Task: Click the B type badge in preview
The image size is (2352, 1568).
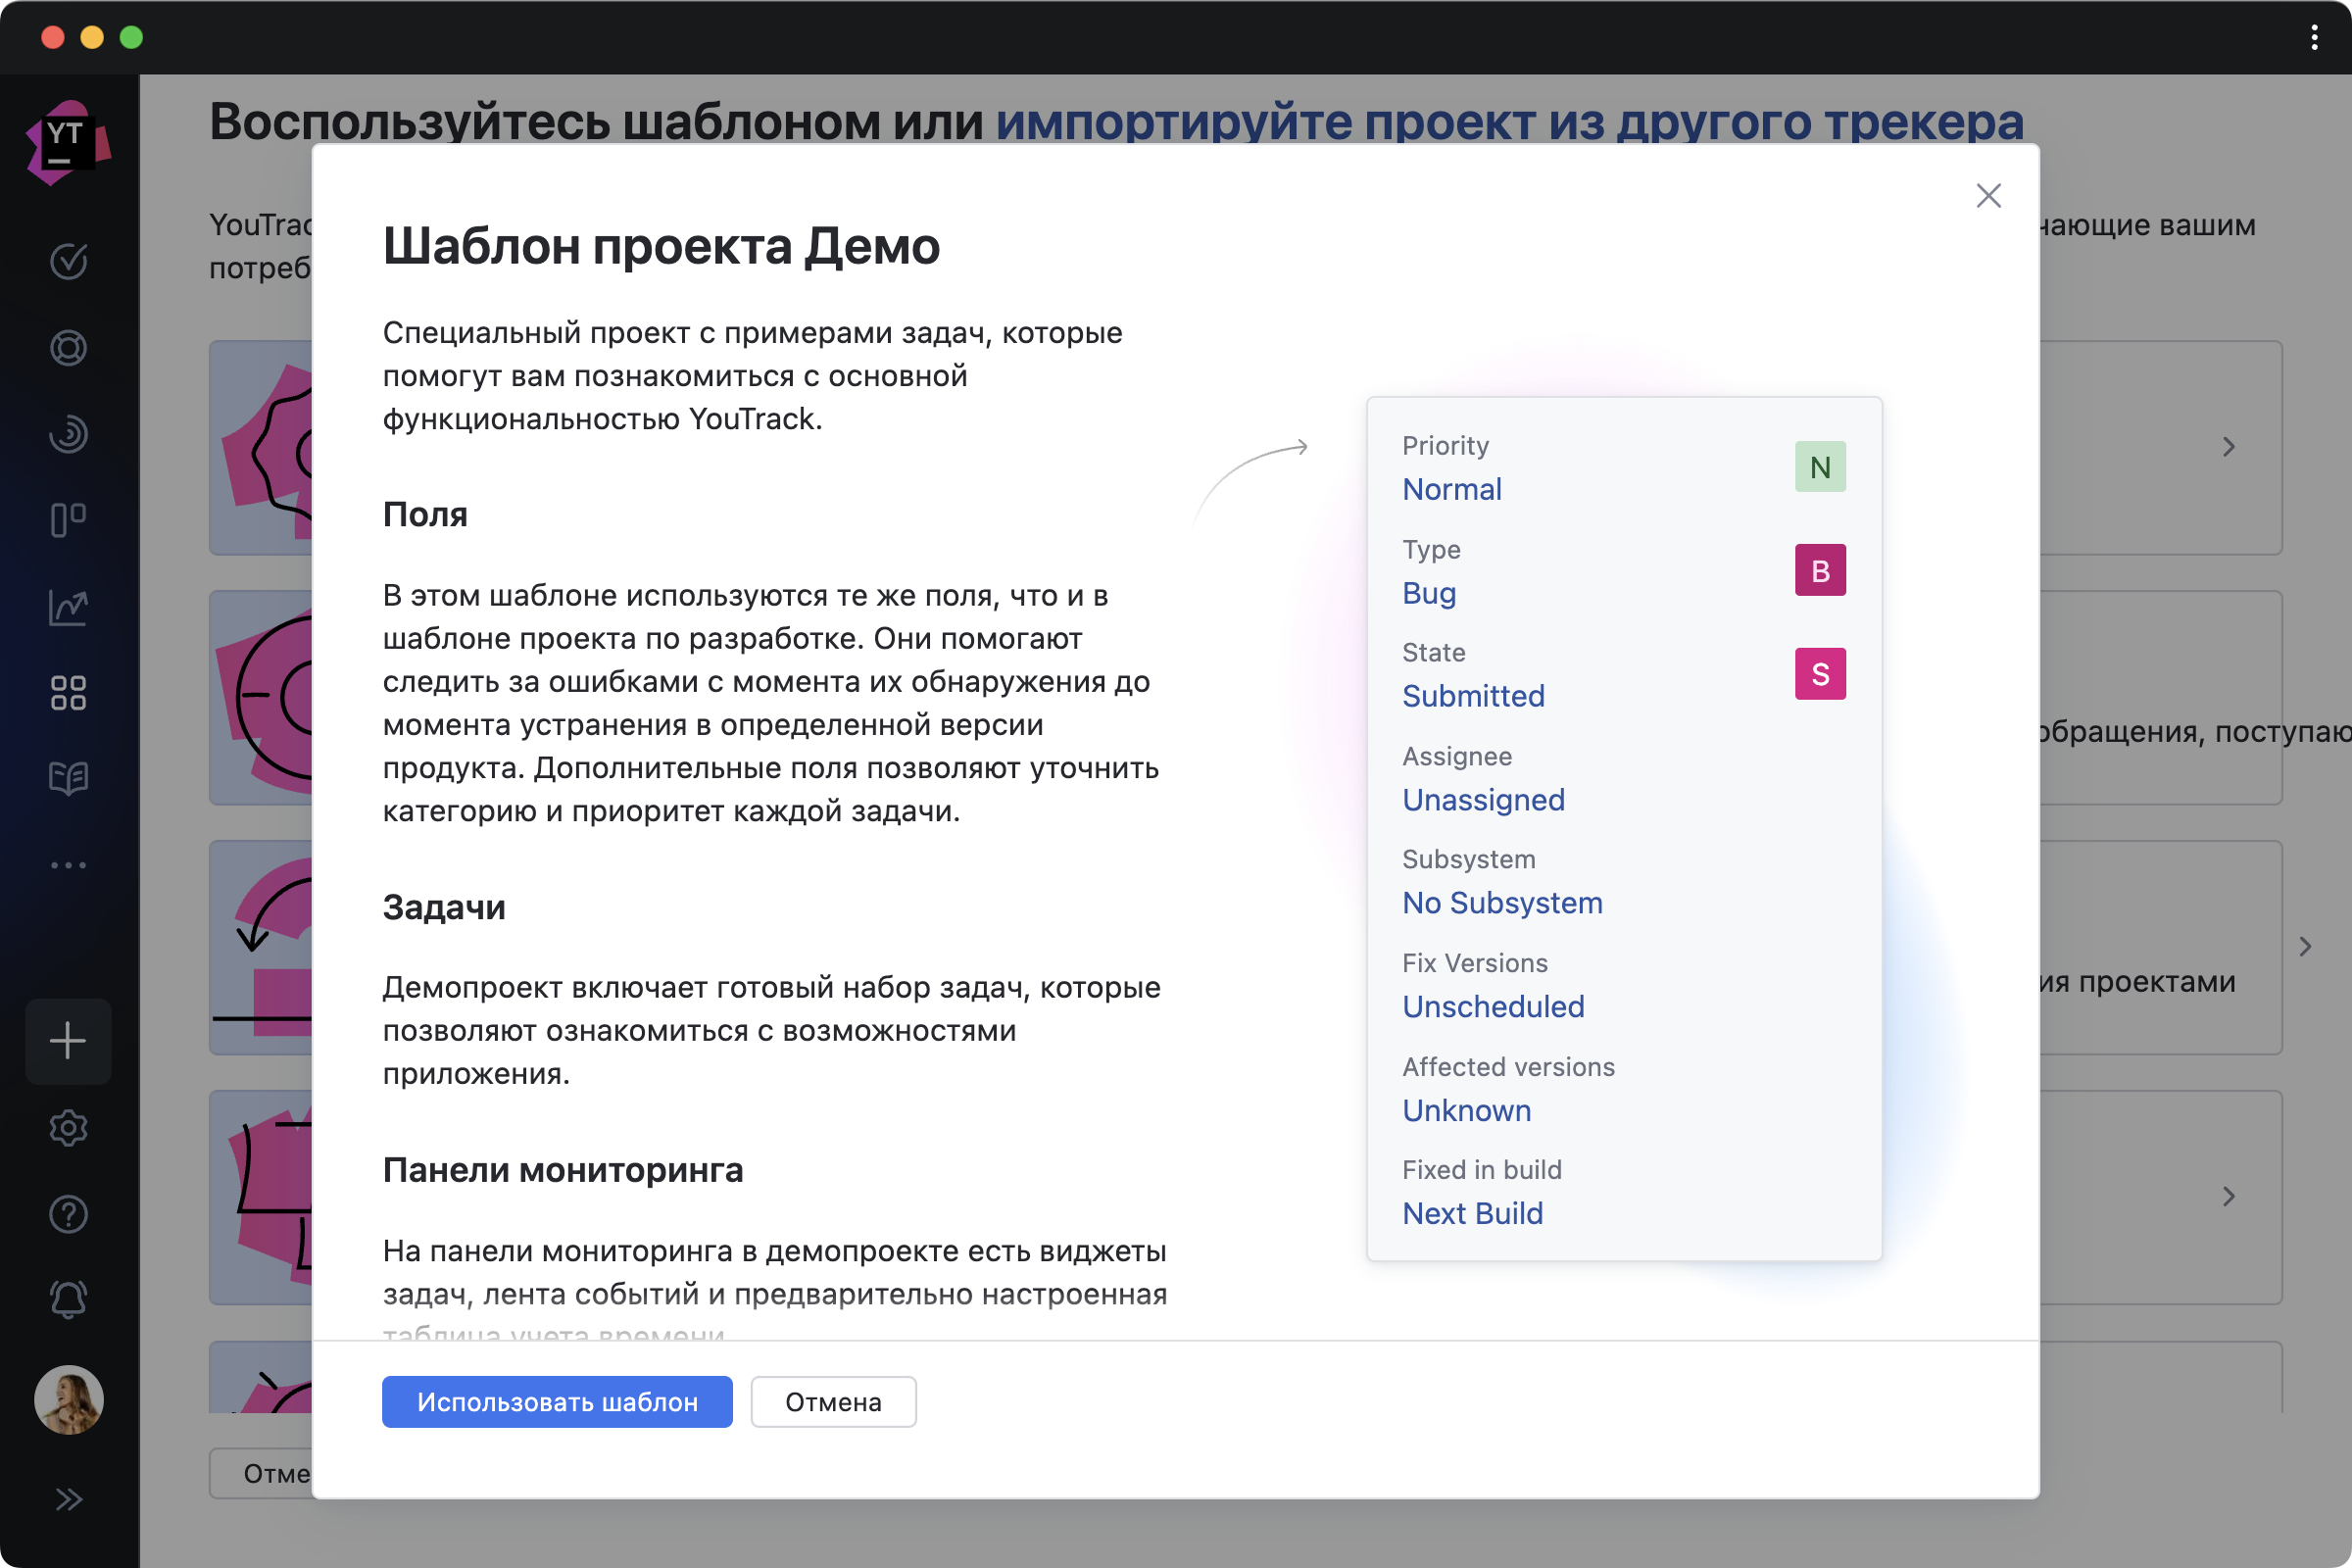Action: tap(1820, 570)
